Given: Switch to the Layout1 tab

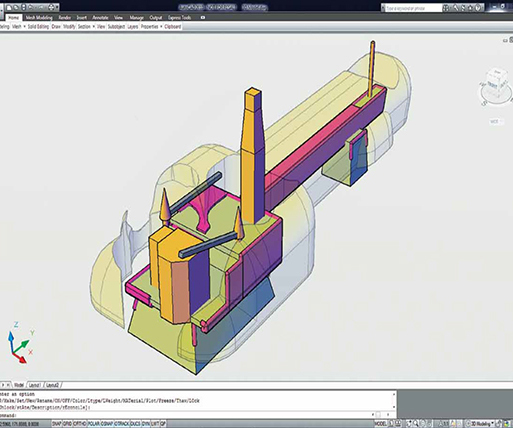Looking at the screenshot, I should pyautogui.click(x=34, y=385).
